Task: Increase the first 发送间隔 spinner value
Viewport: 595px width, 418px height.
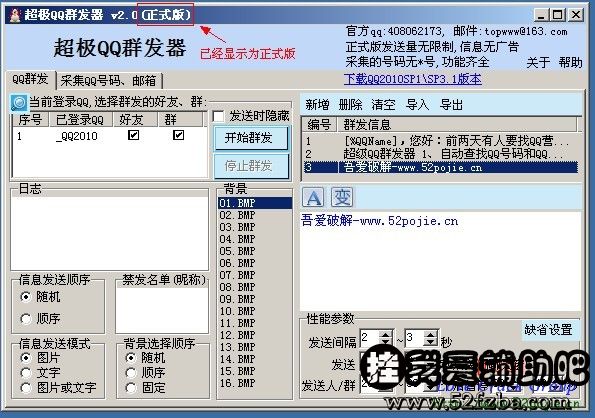Action: tap(386, 334)
